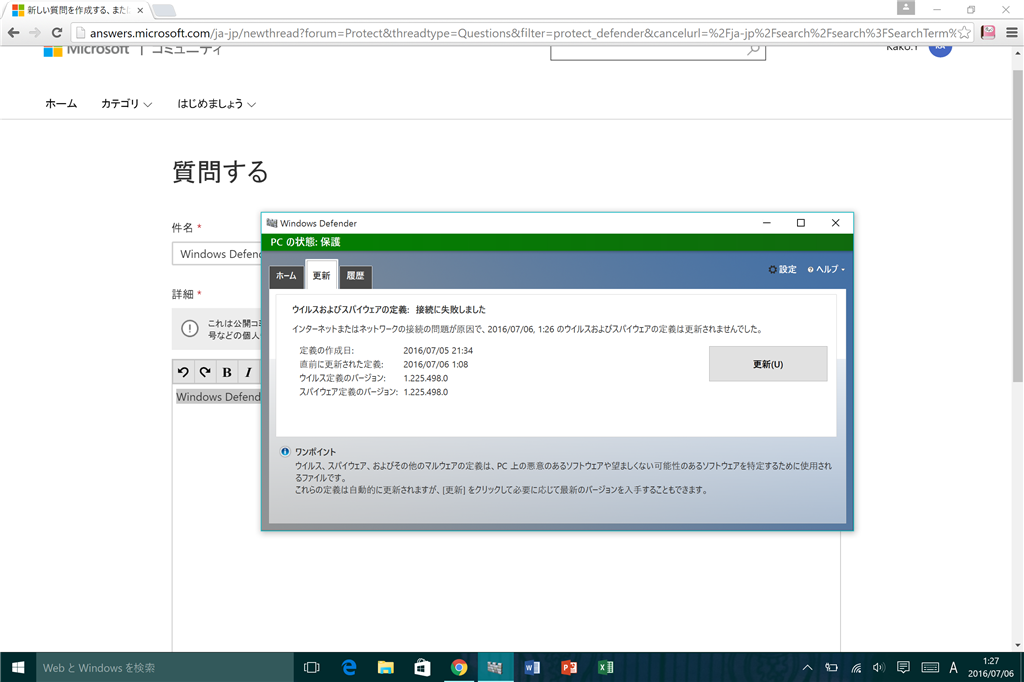Image resolution: width=1024 pixels, height=682 pixels.
Task: Click the Wi-Fi network tray icon
Action: click(856, 668)
